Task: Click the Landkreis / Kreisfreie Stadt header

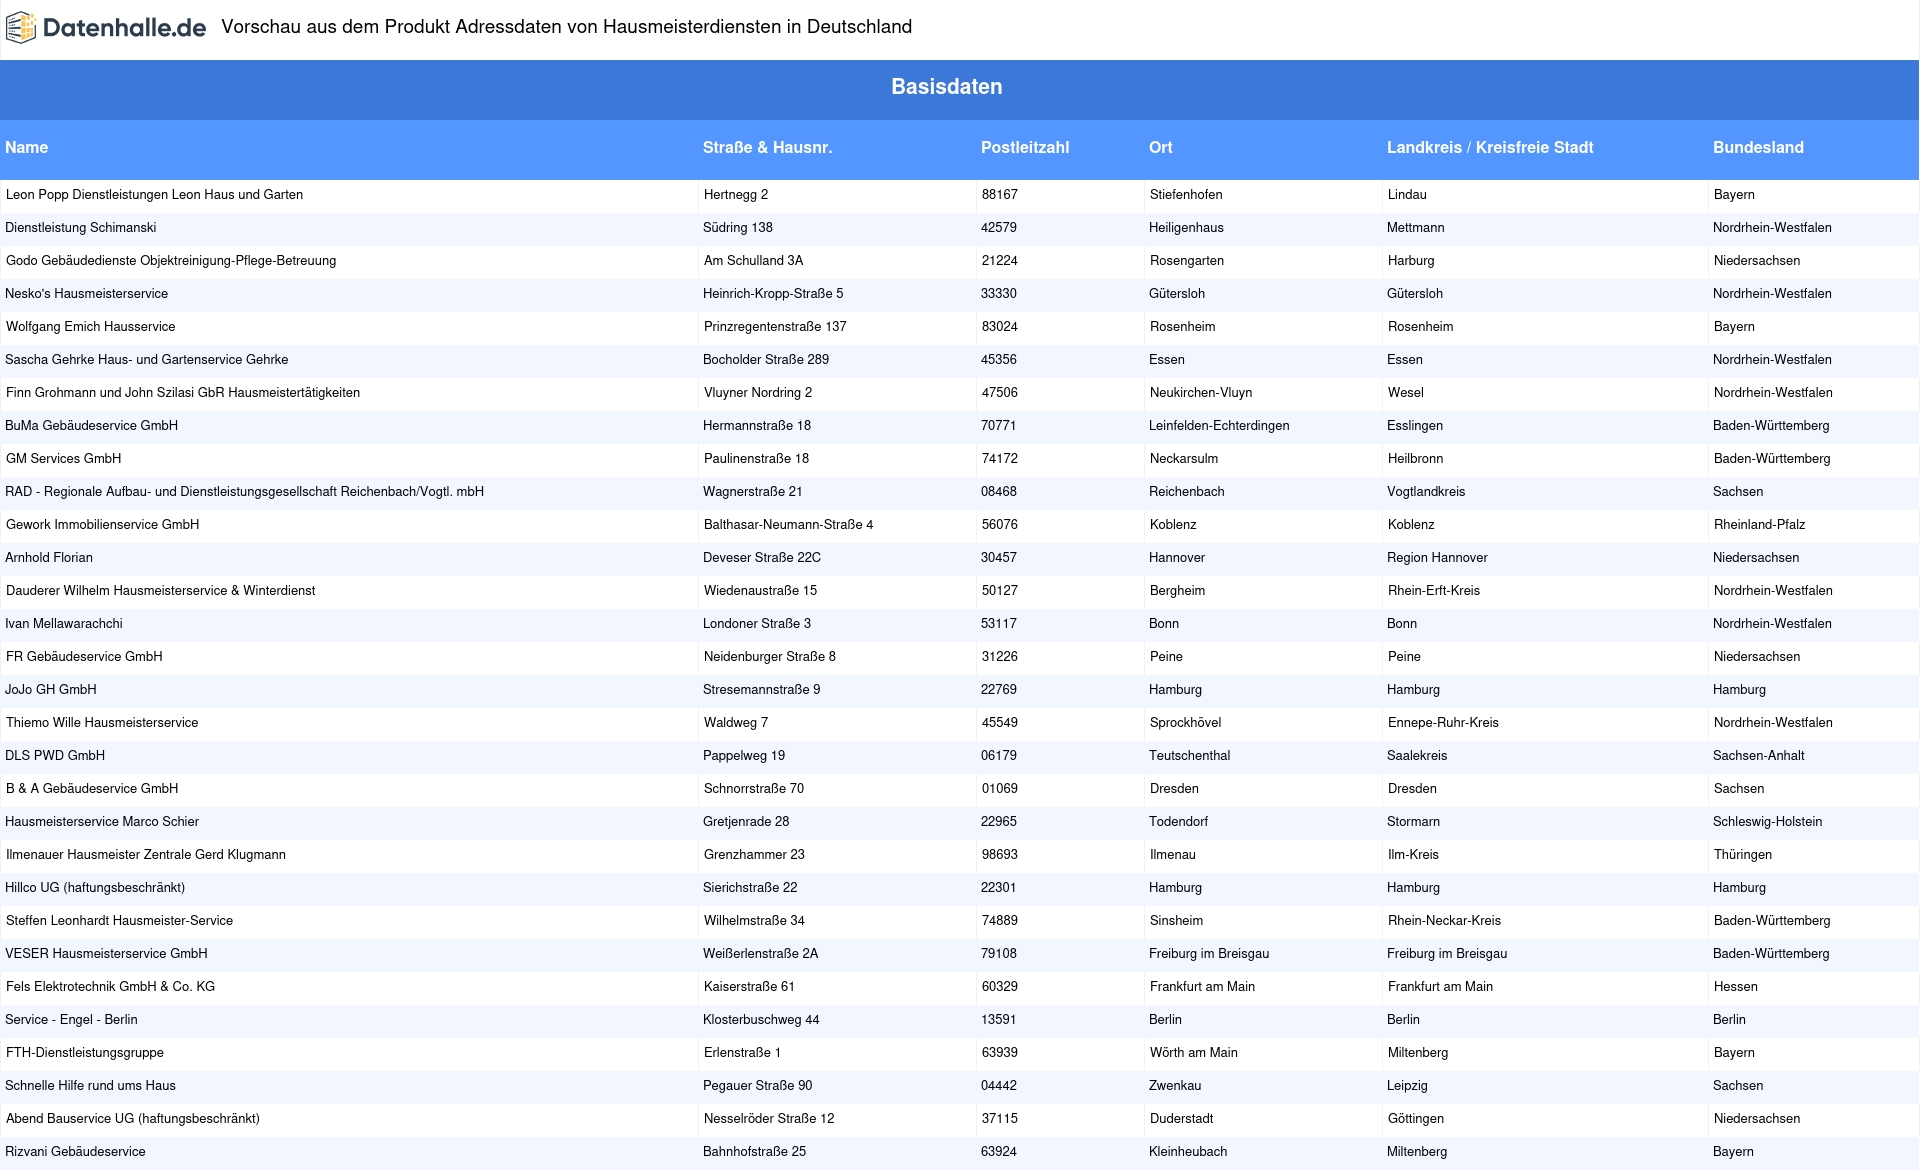Action: point(1490,147)
